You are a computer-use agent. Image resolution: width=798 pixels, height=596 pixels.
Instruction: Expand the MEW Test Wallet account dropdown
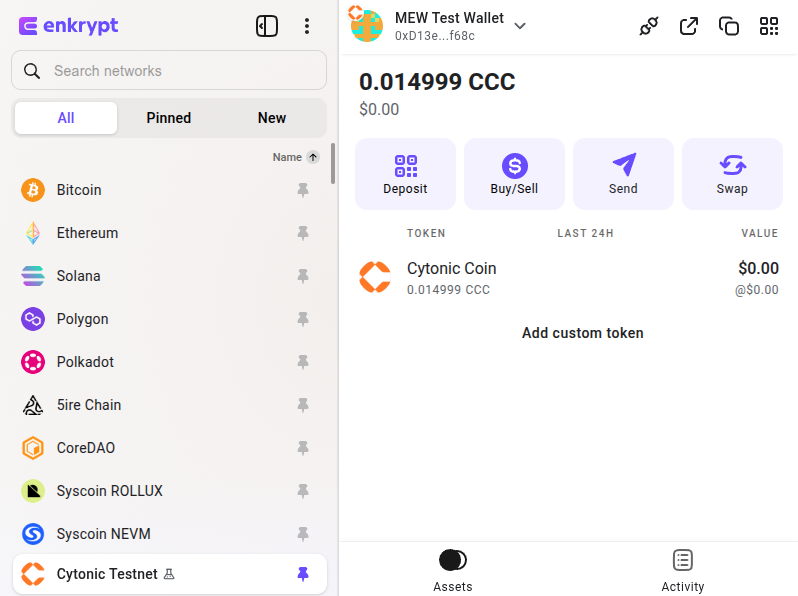coord(520,26)
